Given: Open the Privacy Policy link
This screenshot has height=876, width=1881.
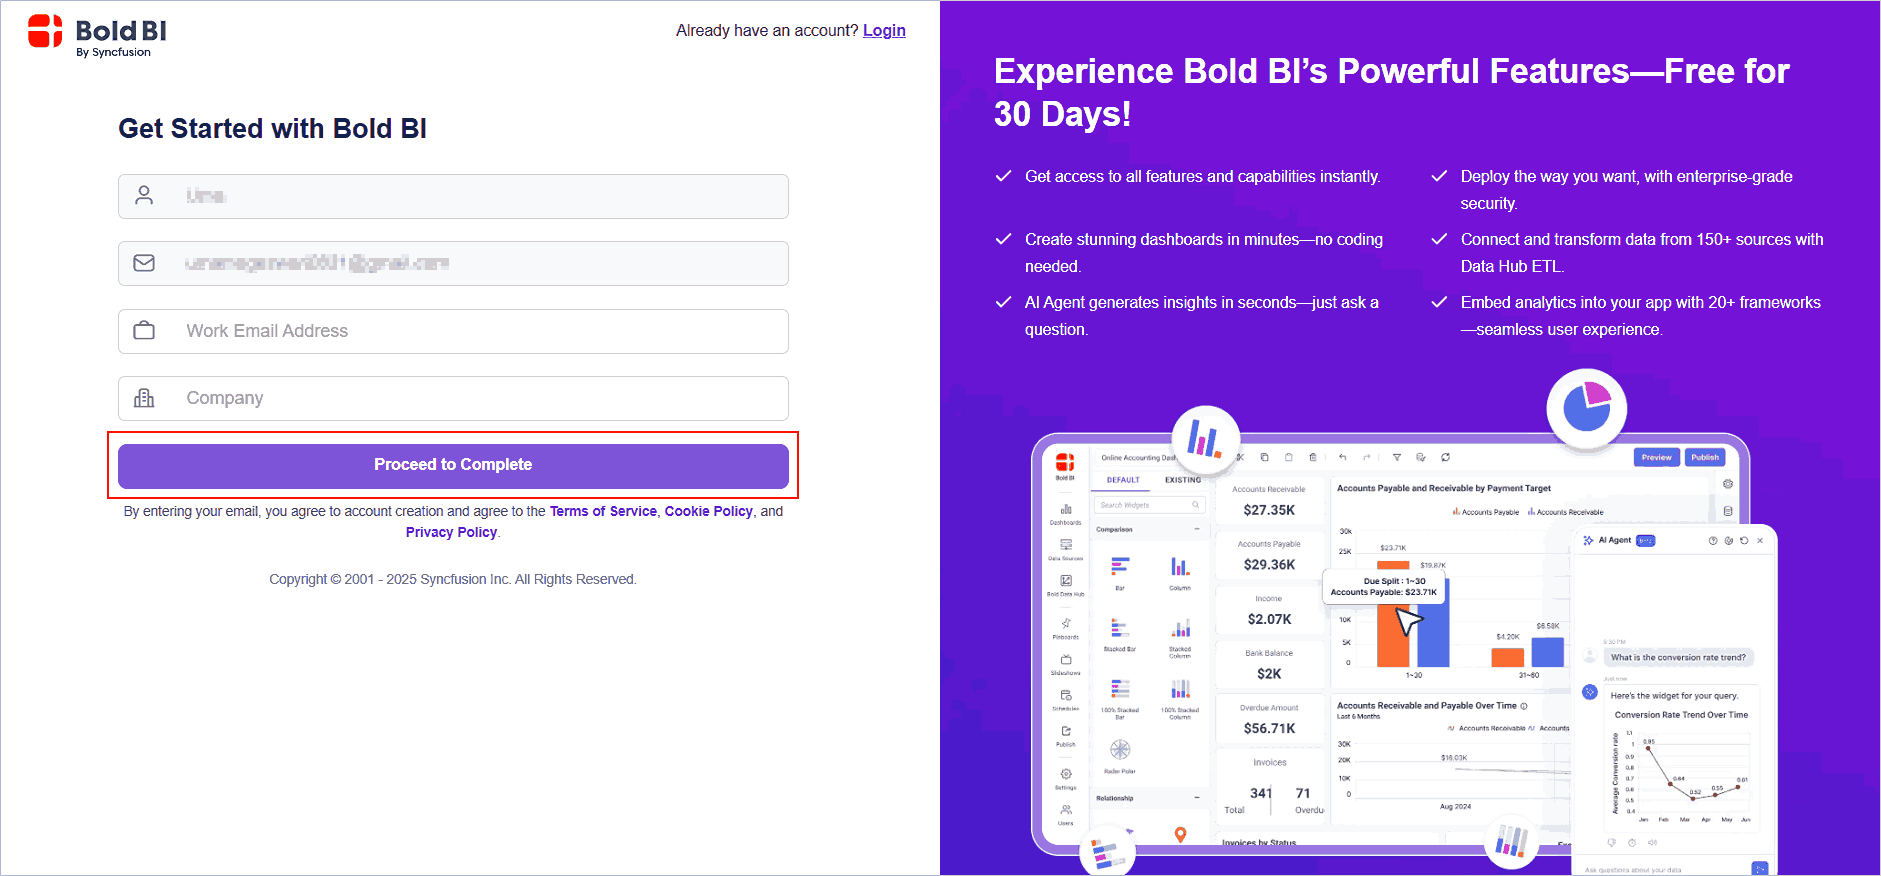Looking at the screenshot, I should tap(451, 532).
